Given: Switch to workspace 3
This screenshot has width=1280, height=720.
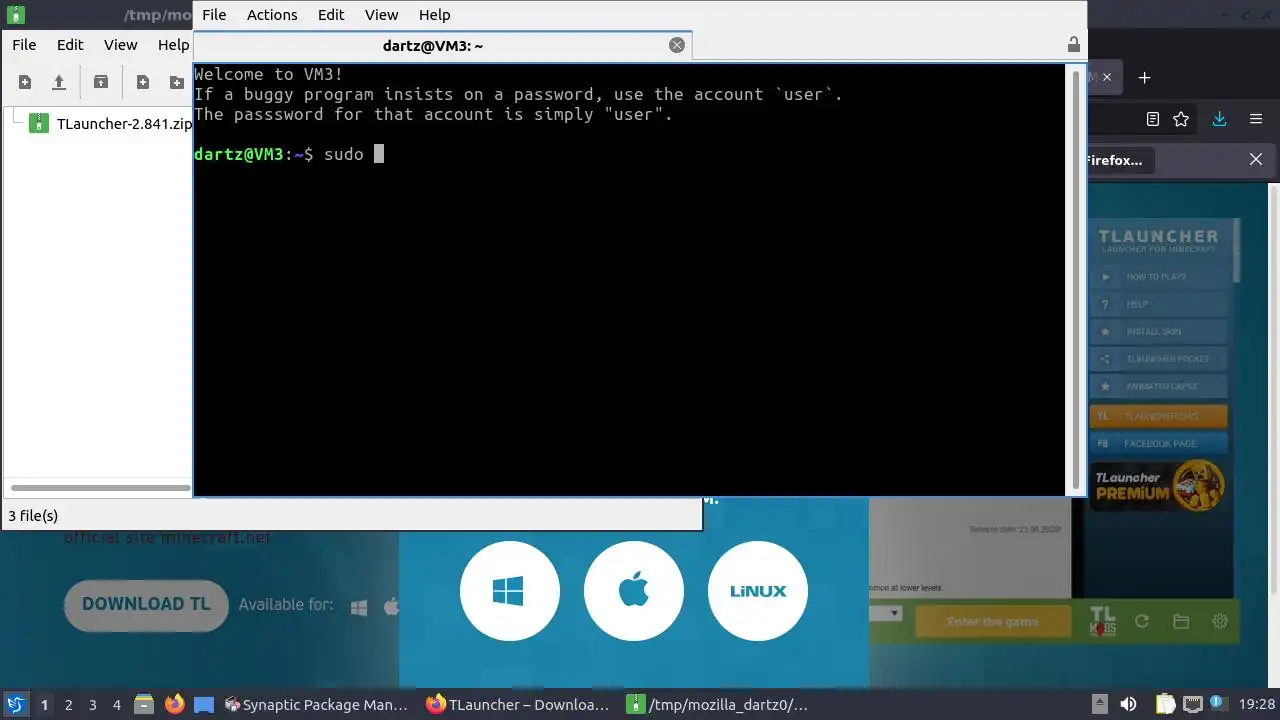Looking at the screenshot, I should click(x=92, y=705).
